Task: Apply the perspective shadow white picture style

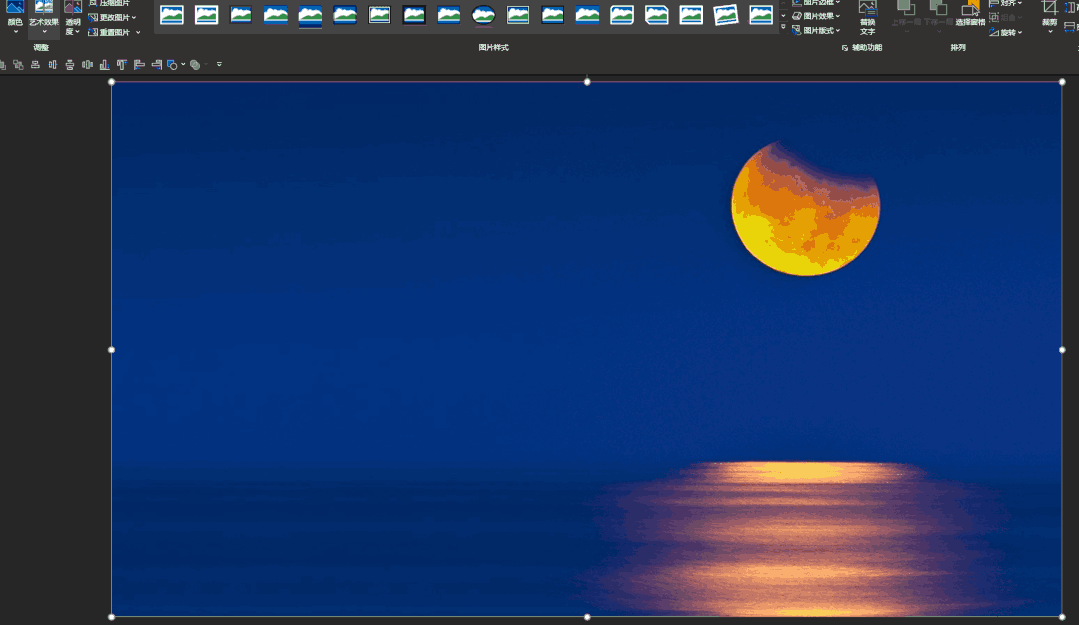Action: click(x=760, y=14)
